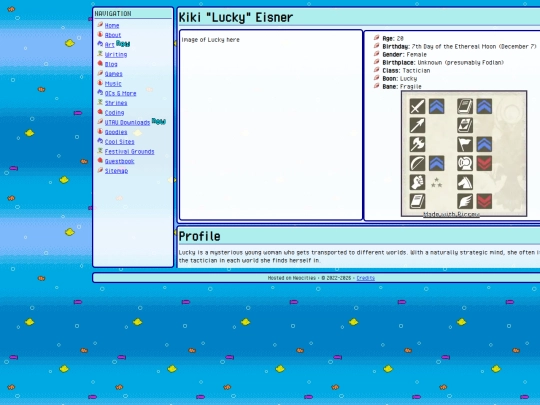540x405 pixels.
Task: Click the blue up-arrow beside the flag icon
Action: tap(484, 144)
